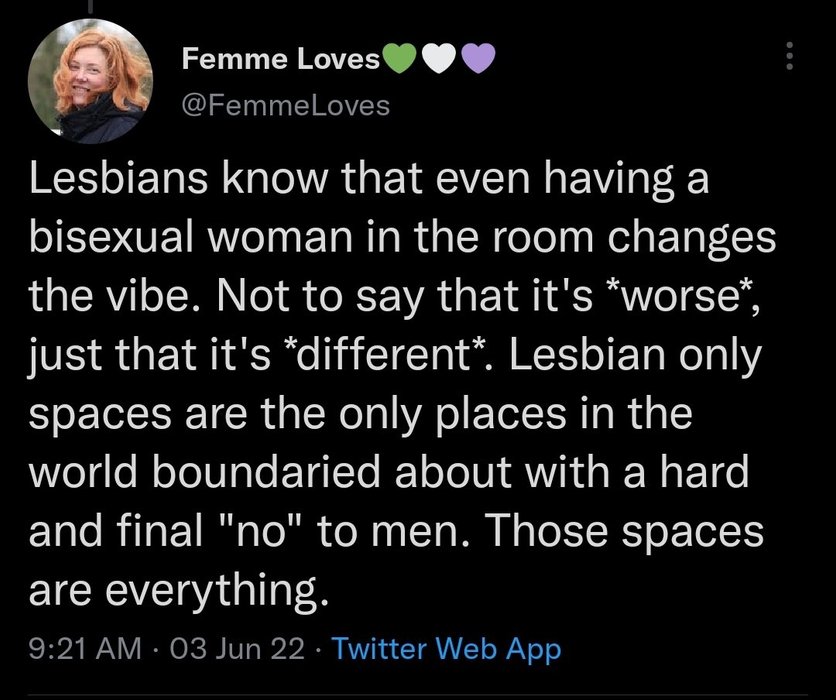Click the green heart emoji in name

pyautogui.click(x=398, y=61)
